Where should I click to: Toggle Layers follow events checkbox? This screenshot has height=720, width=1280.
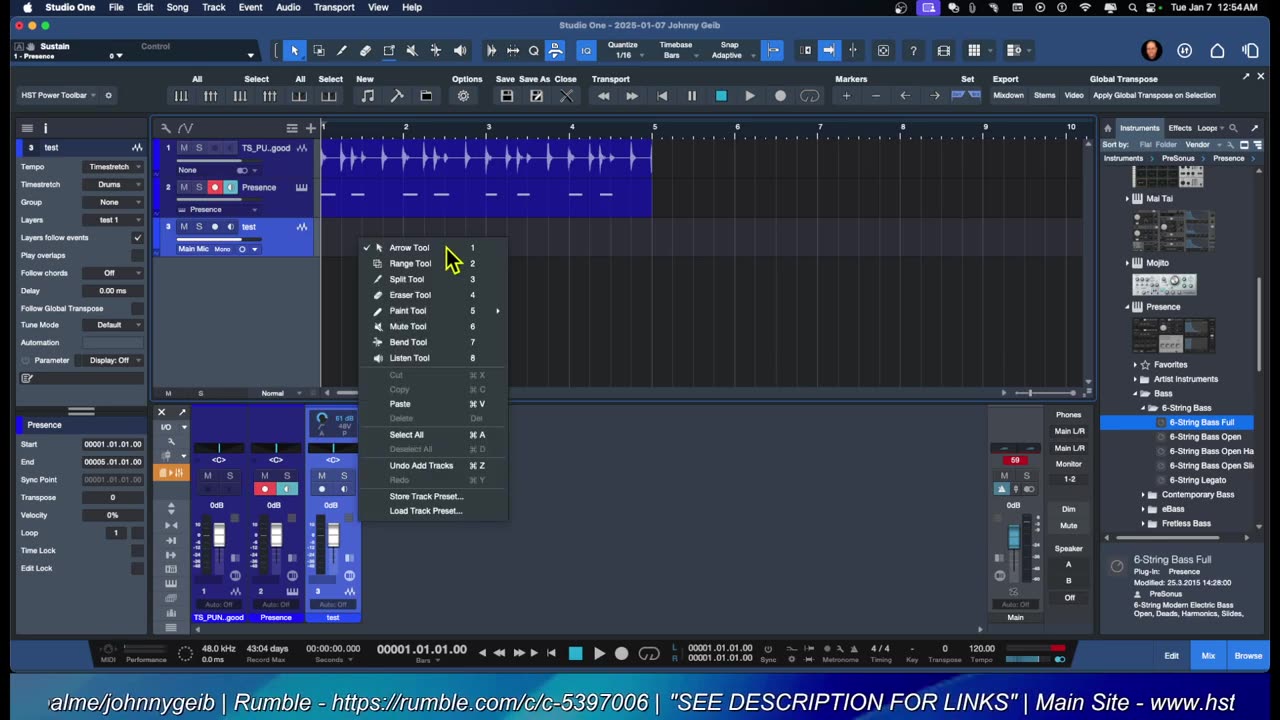pyautogui.click(x=138, y=238)
